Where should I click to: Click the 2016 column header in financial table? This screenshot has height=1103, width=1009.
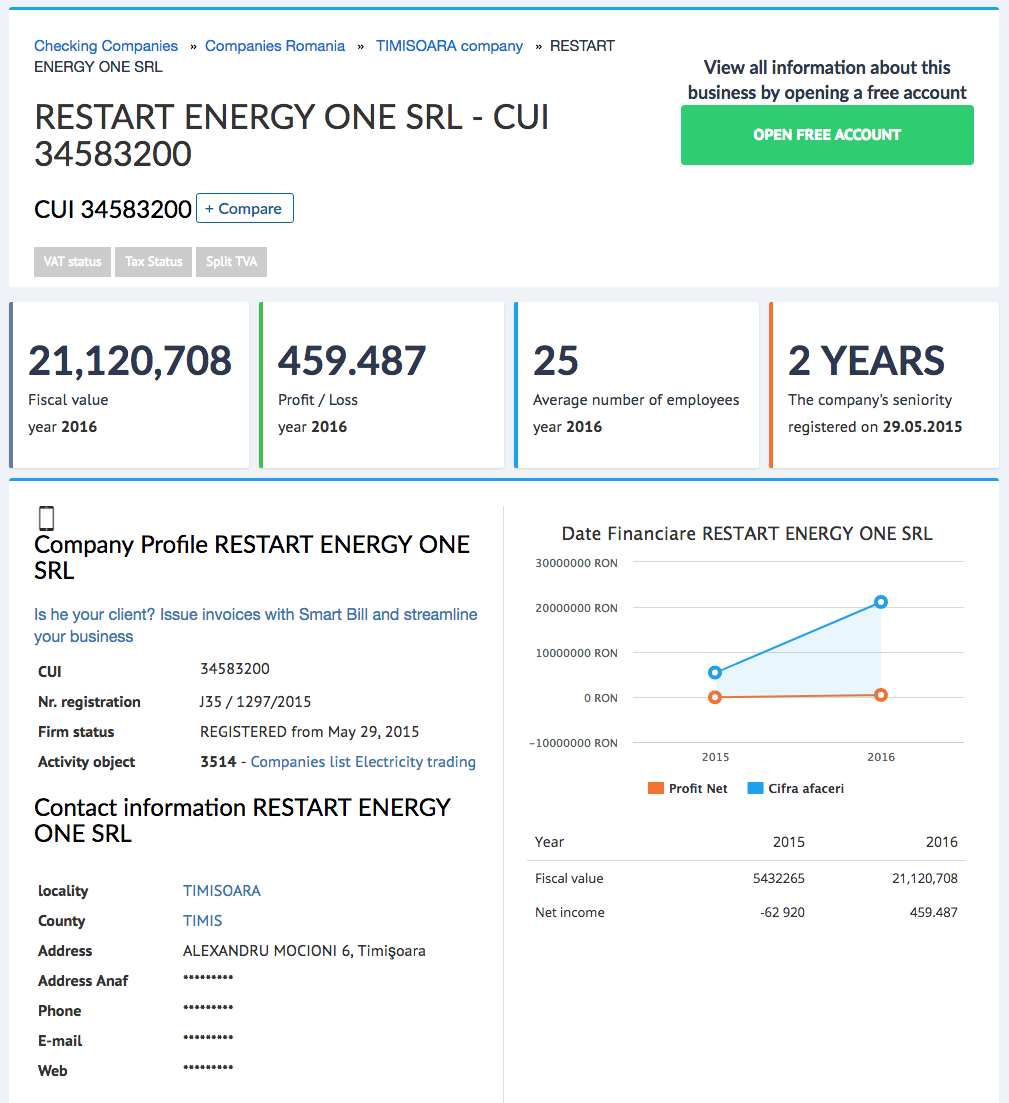(941, 842)
